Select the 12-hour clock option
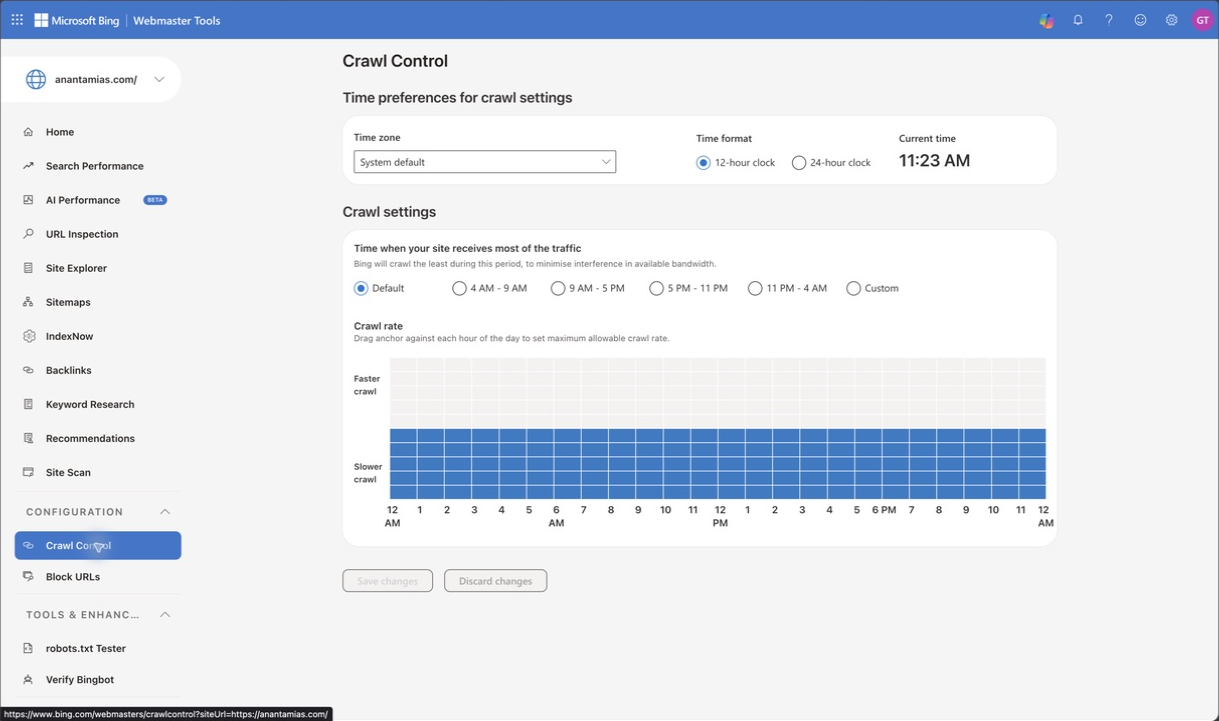 (x=703, y=163)
